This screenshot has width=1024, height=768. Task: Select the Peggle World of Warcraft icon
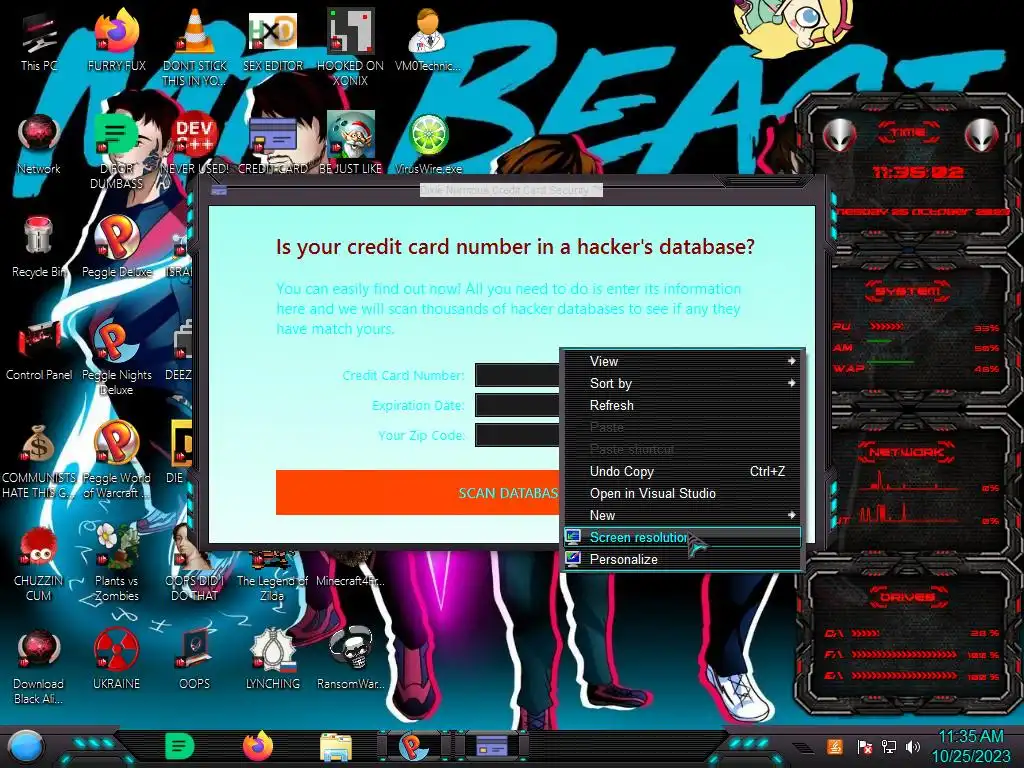(x=117, y=460)
